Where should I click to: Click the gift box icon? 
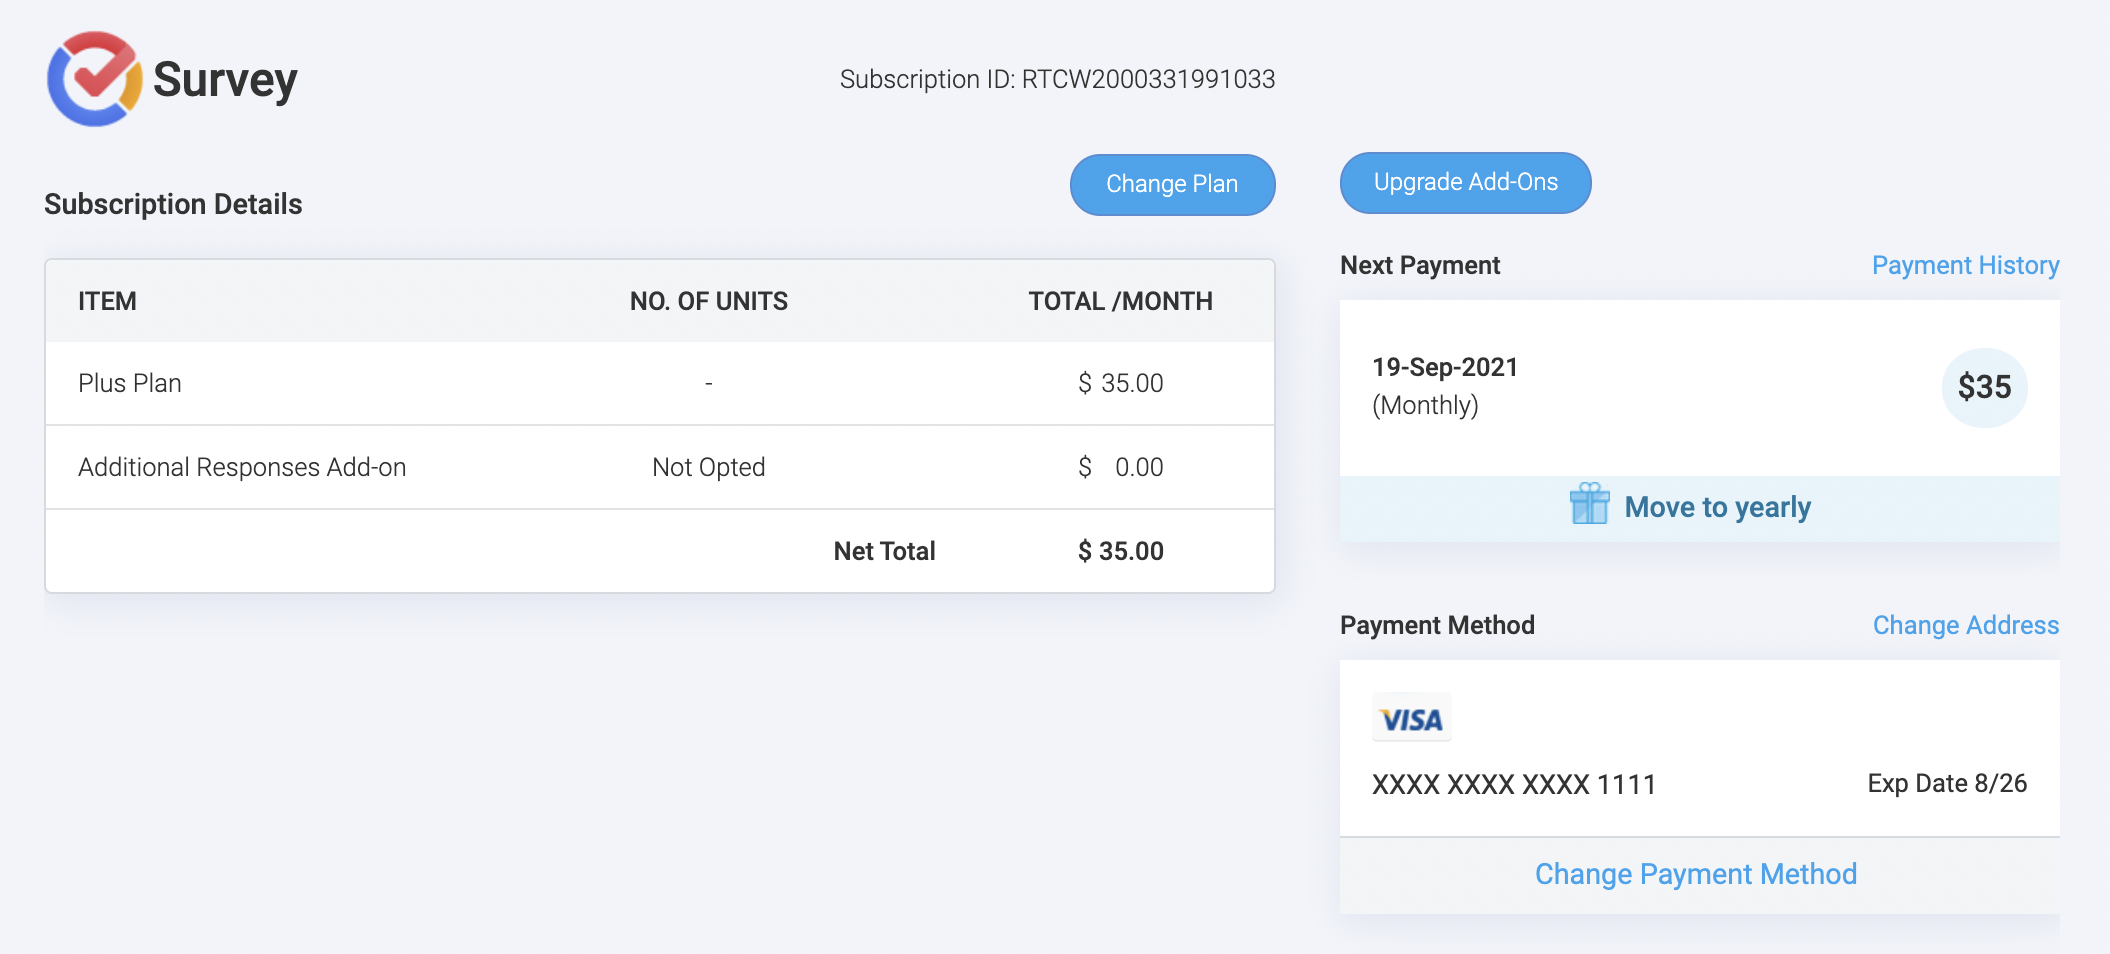[1589, 504]
